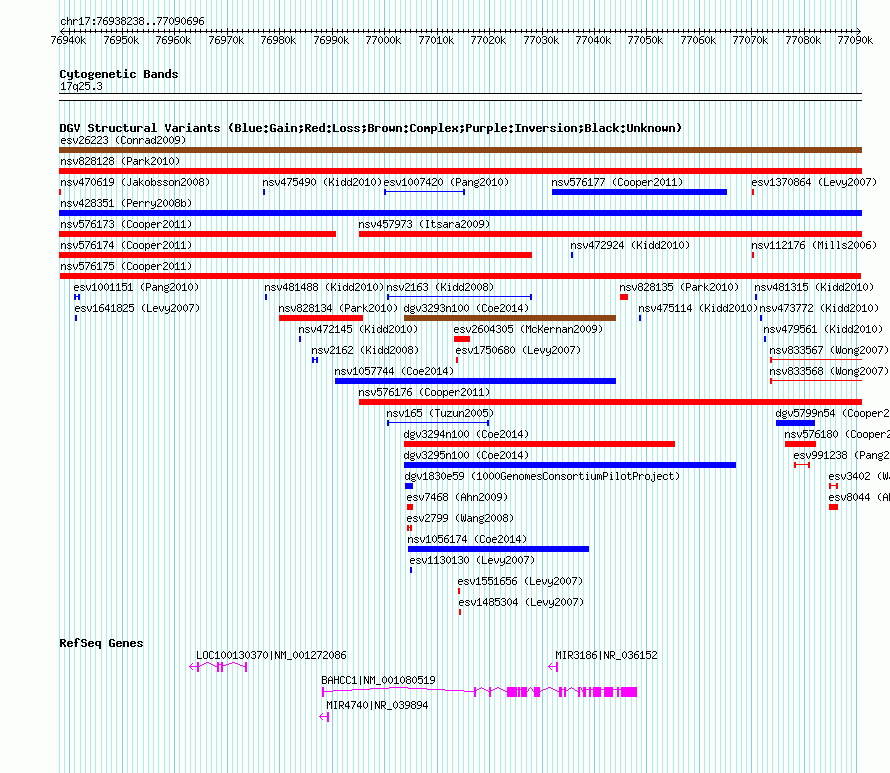Open the LOC100130370|NM_001272086 gene label

(271, 655)
